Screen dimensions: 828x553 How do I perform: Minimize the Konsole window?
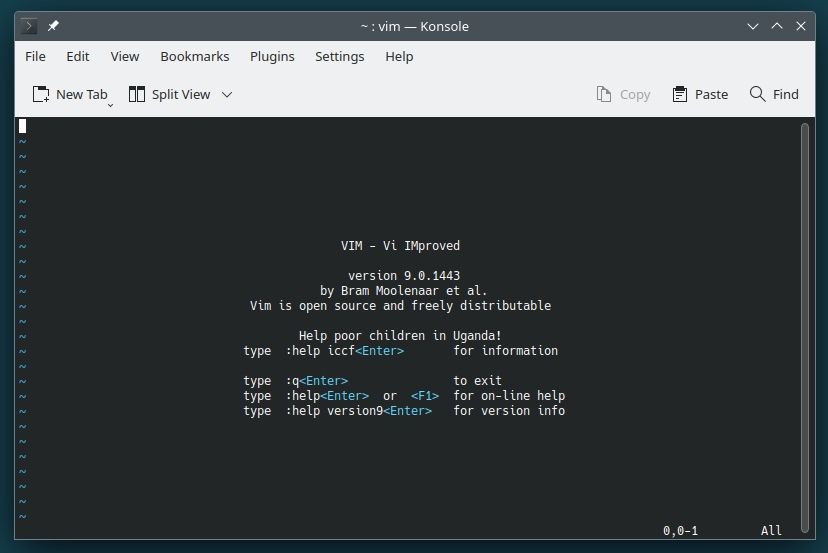753,26
